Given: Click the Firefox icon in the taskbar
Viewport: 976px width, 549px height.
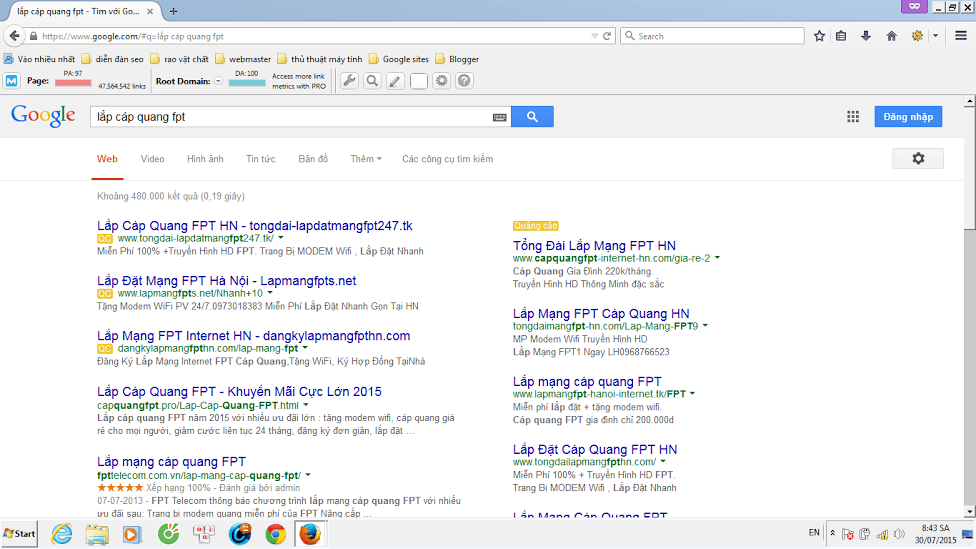Looking at the screenshot, I should pos(310,534).
